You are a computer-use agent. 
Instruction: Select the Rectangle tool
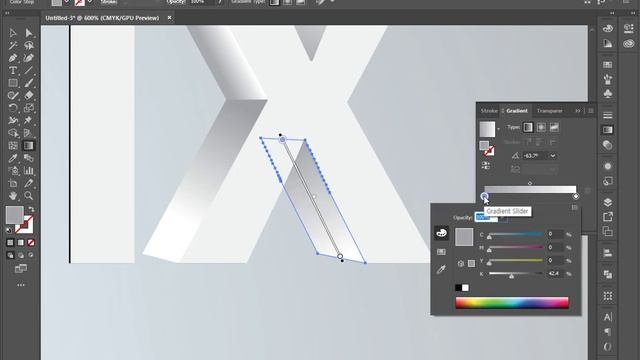[x=13, y=83]
